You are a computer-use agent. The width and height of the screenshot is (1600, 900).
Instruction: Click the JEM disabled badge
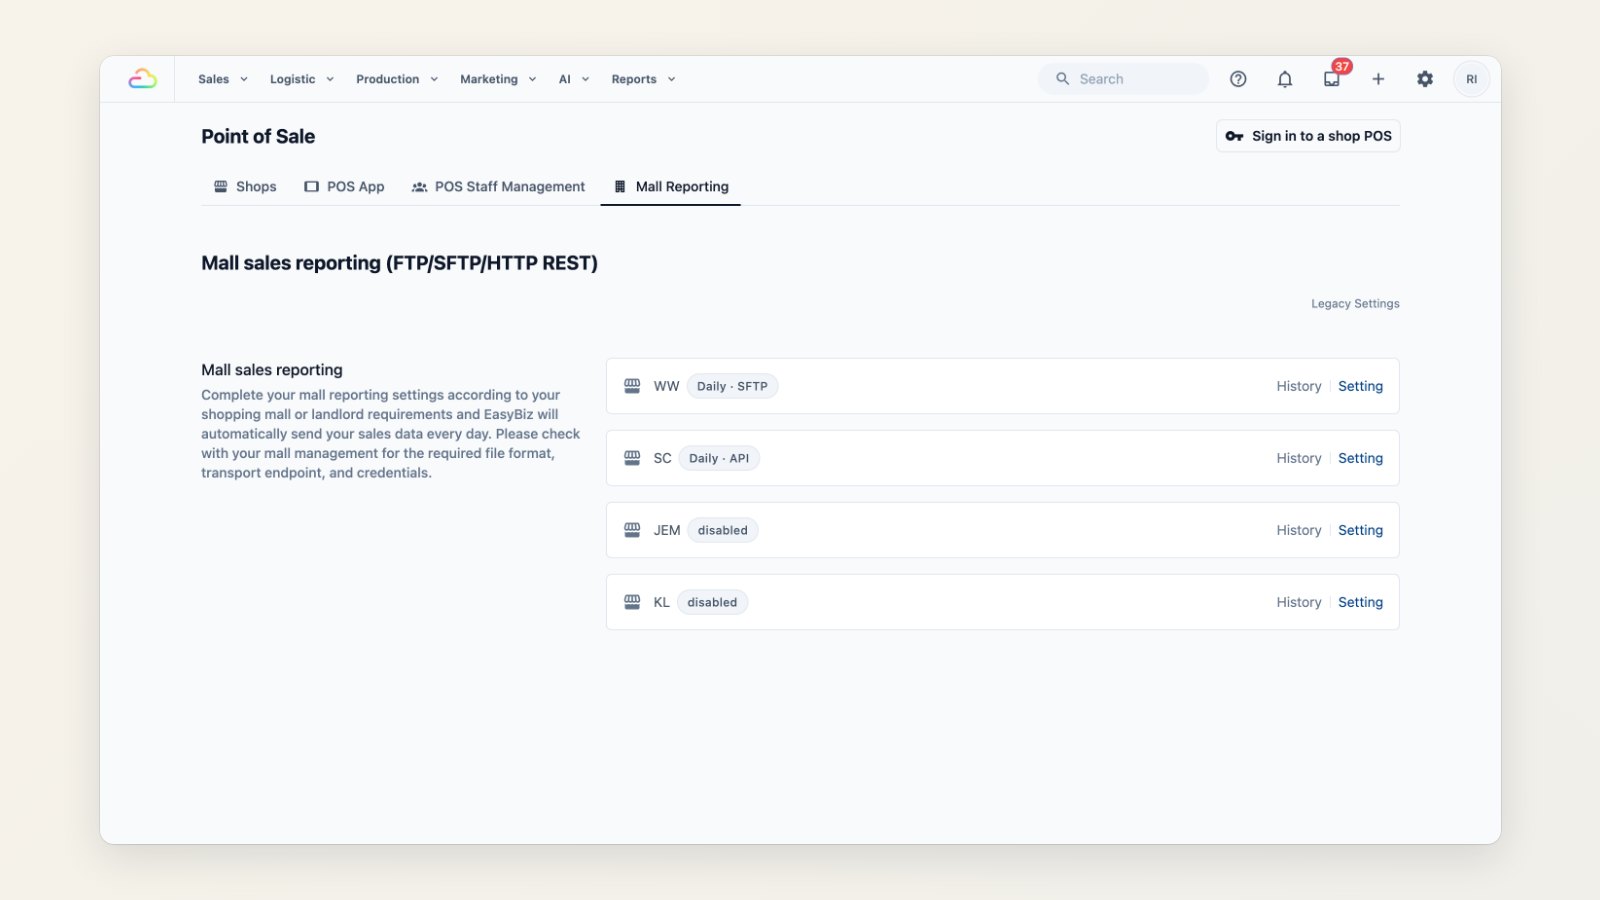point(722,530)
